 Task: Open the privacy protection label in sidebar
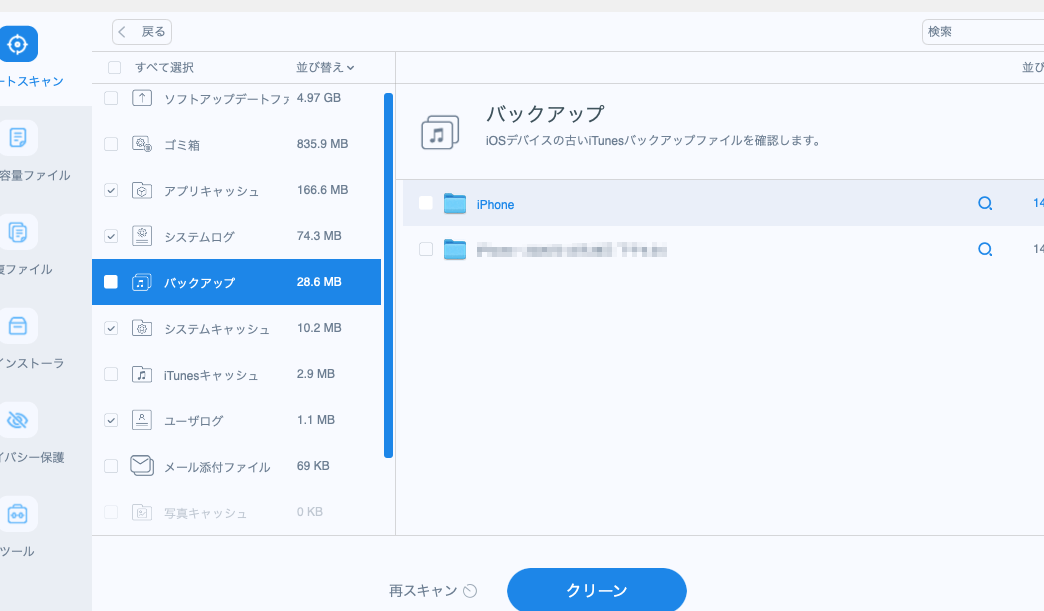click(x=32, y=457)
